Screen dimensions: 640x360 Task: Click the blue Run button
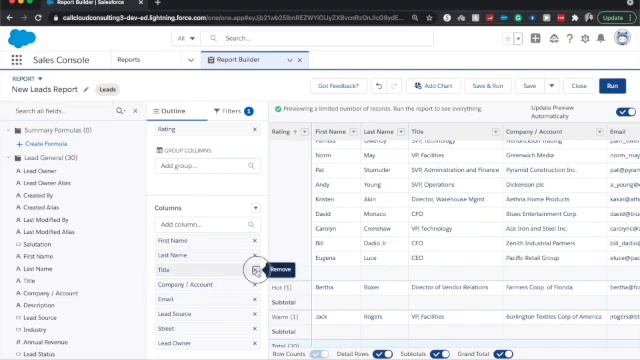pos(612,86)
